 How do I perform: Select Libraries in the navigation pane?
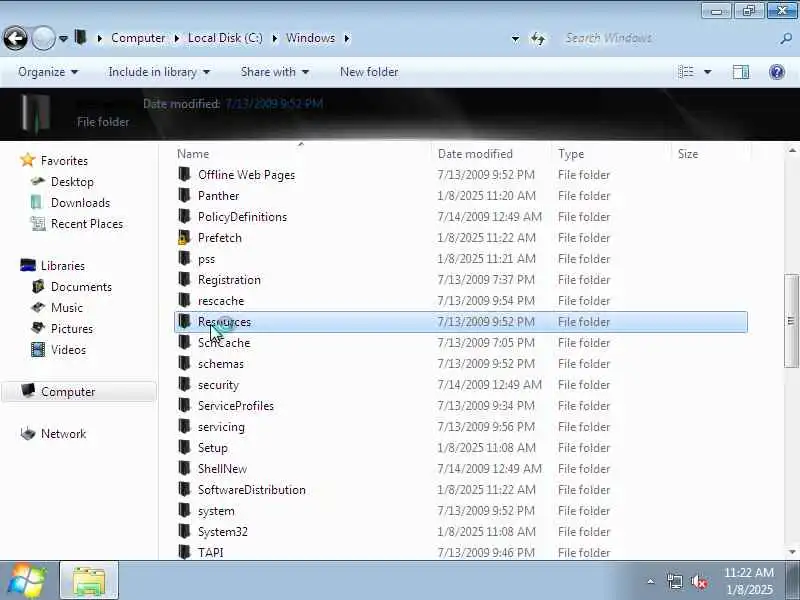pos(63,266)
